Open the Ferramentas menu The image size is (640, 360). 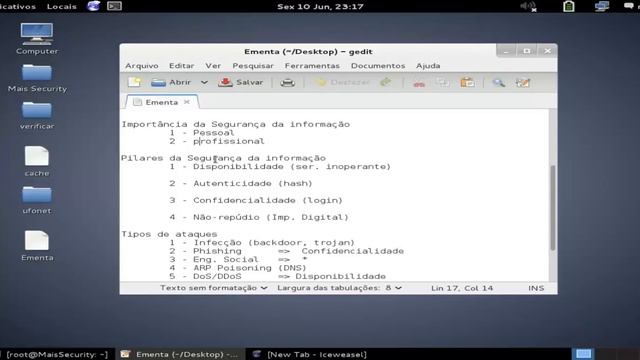[312, 66]
